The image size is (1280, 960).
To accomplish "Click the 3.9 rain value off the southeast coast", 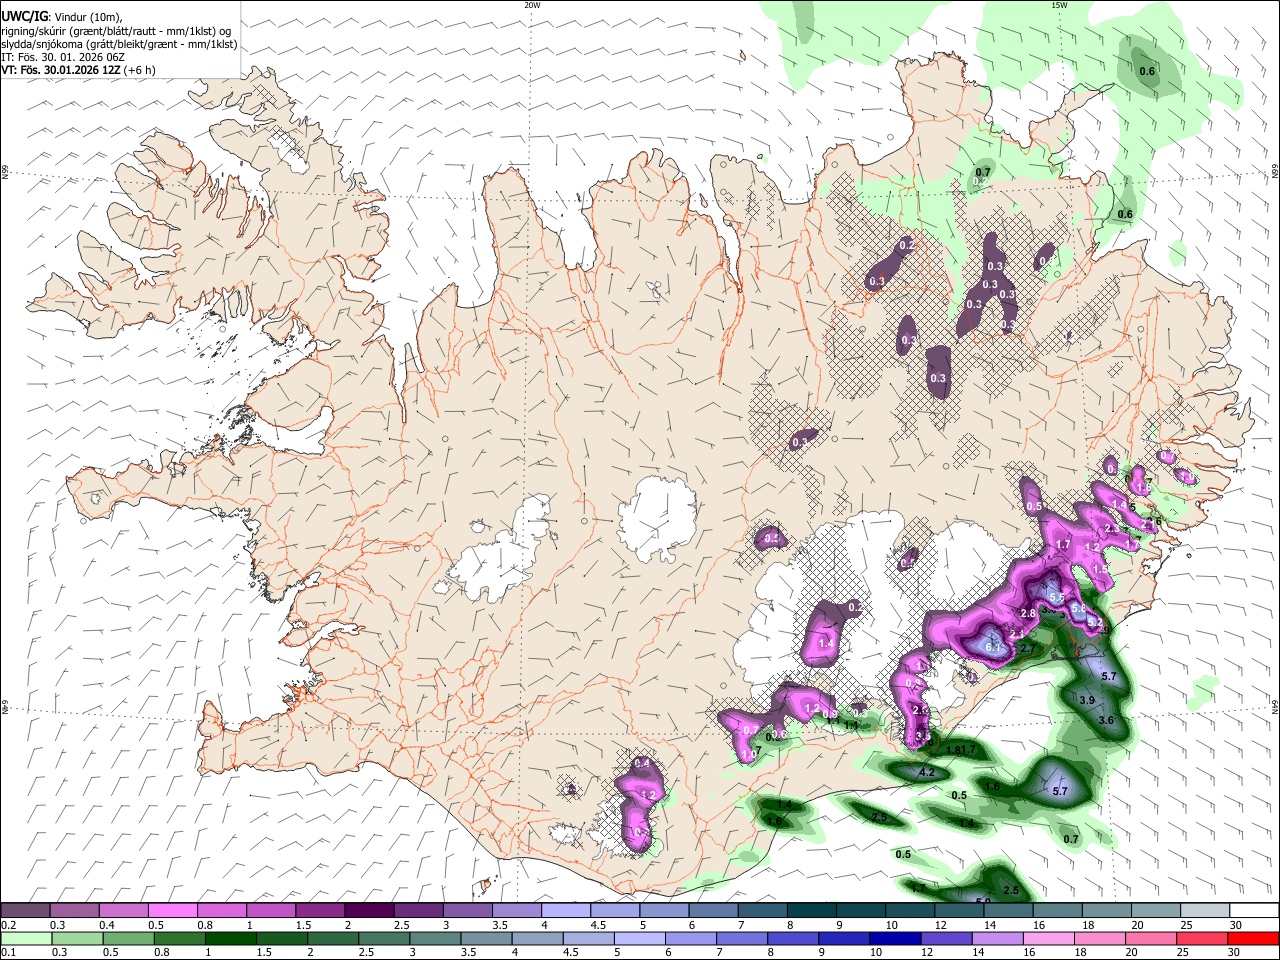I will point(1087,700).
